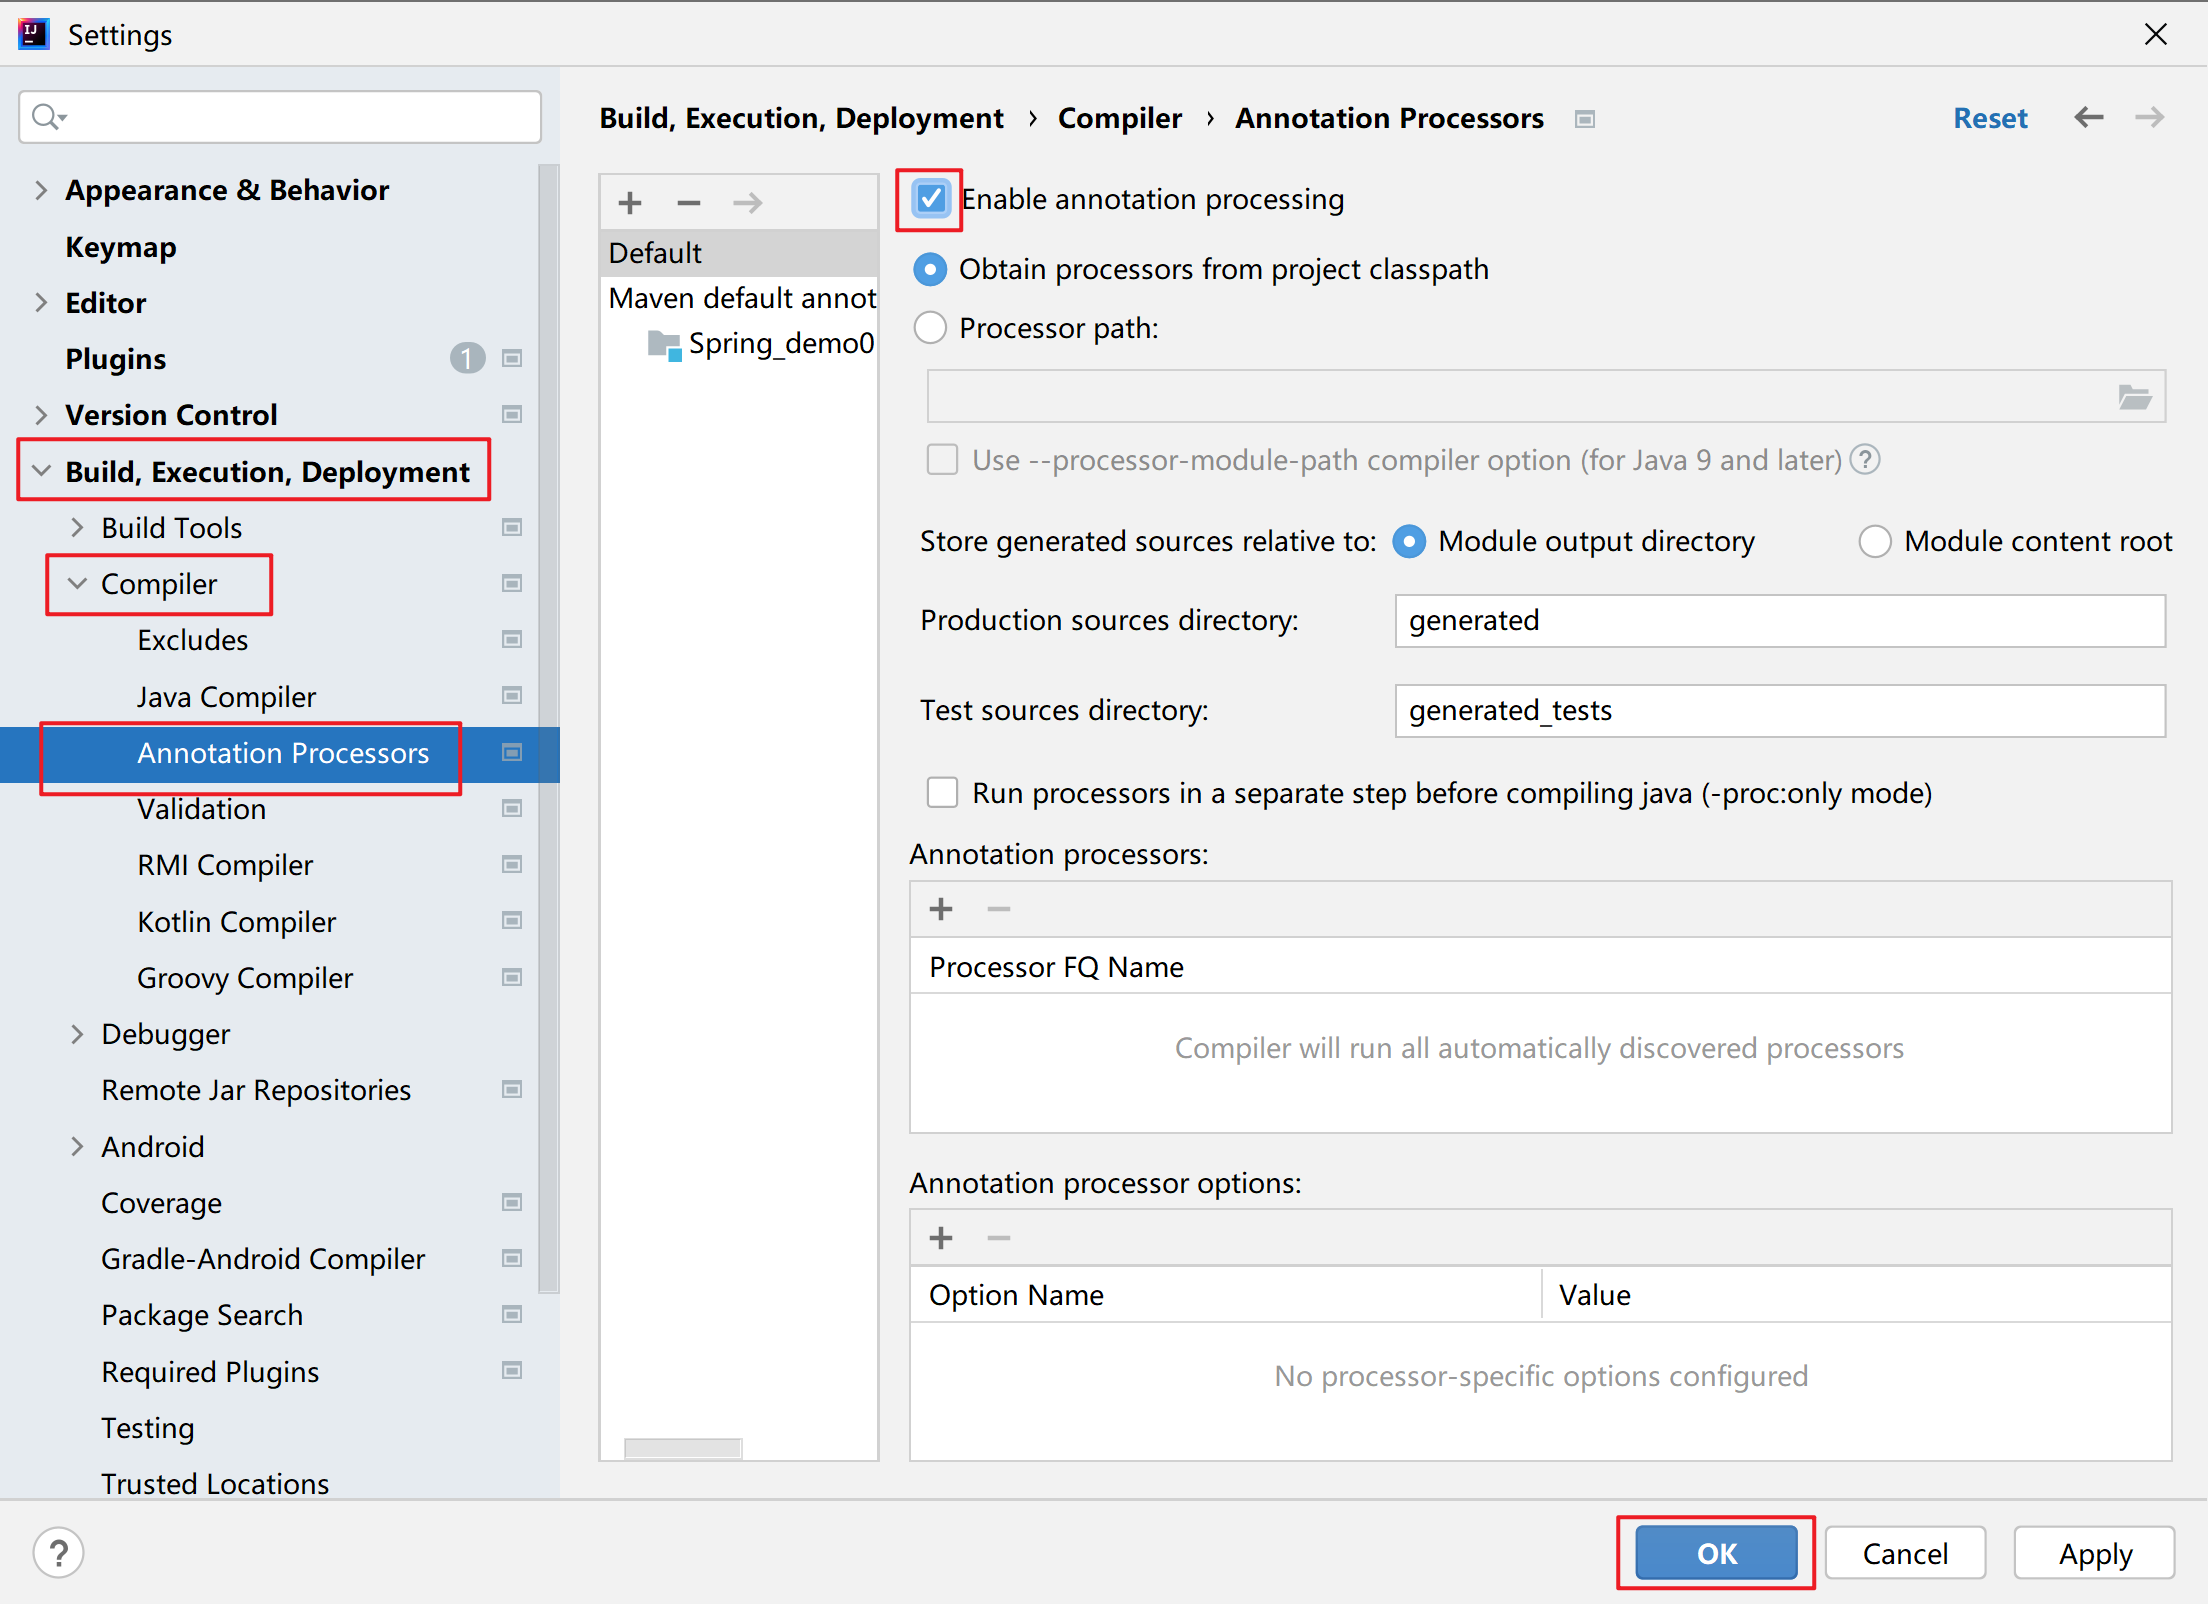
Task: Click the browse folder icon for processor path
Action: [2135, 397]
